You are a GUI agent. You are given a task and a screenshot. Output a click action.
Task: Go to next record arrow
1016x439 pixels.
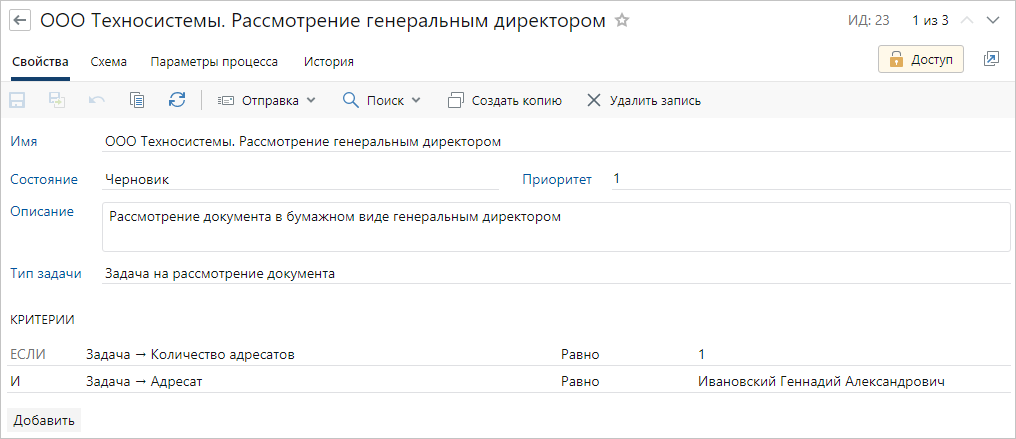(992, 21)
